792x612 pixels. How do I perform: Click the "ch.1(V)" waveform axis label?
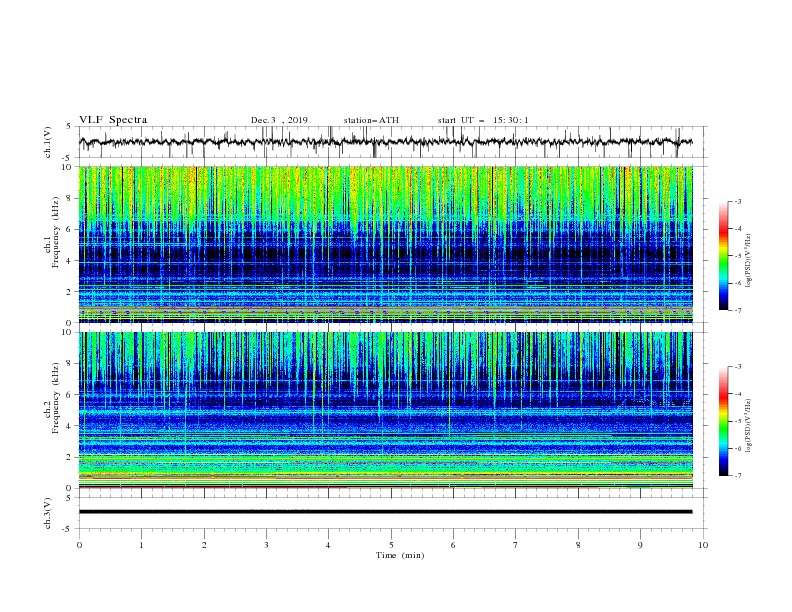point(48,142)
